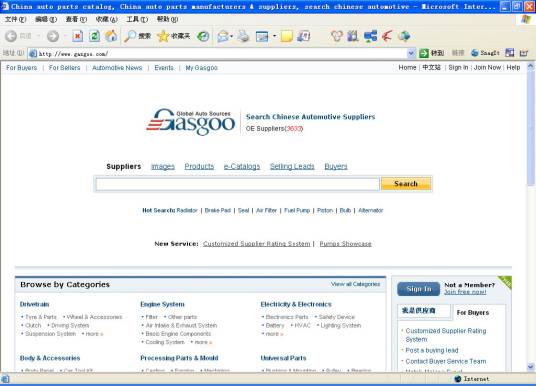Click the Refresh page icon
This screenshot has width=536, height=386.
click(x=94, y=36)
